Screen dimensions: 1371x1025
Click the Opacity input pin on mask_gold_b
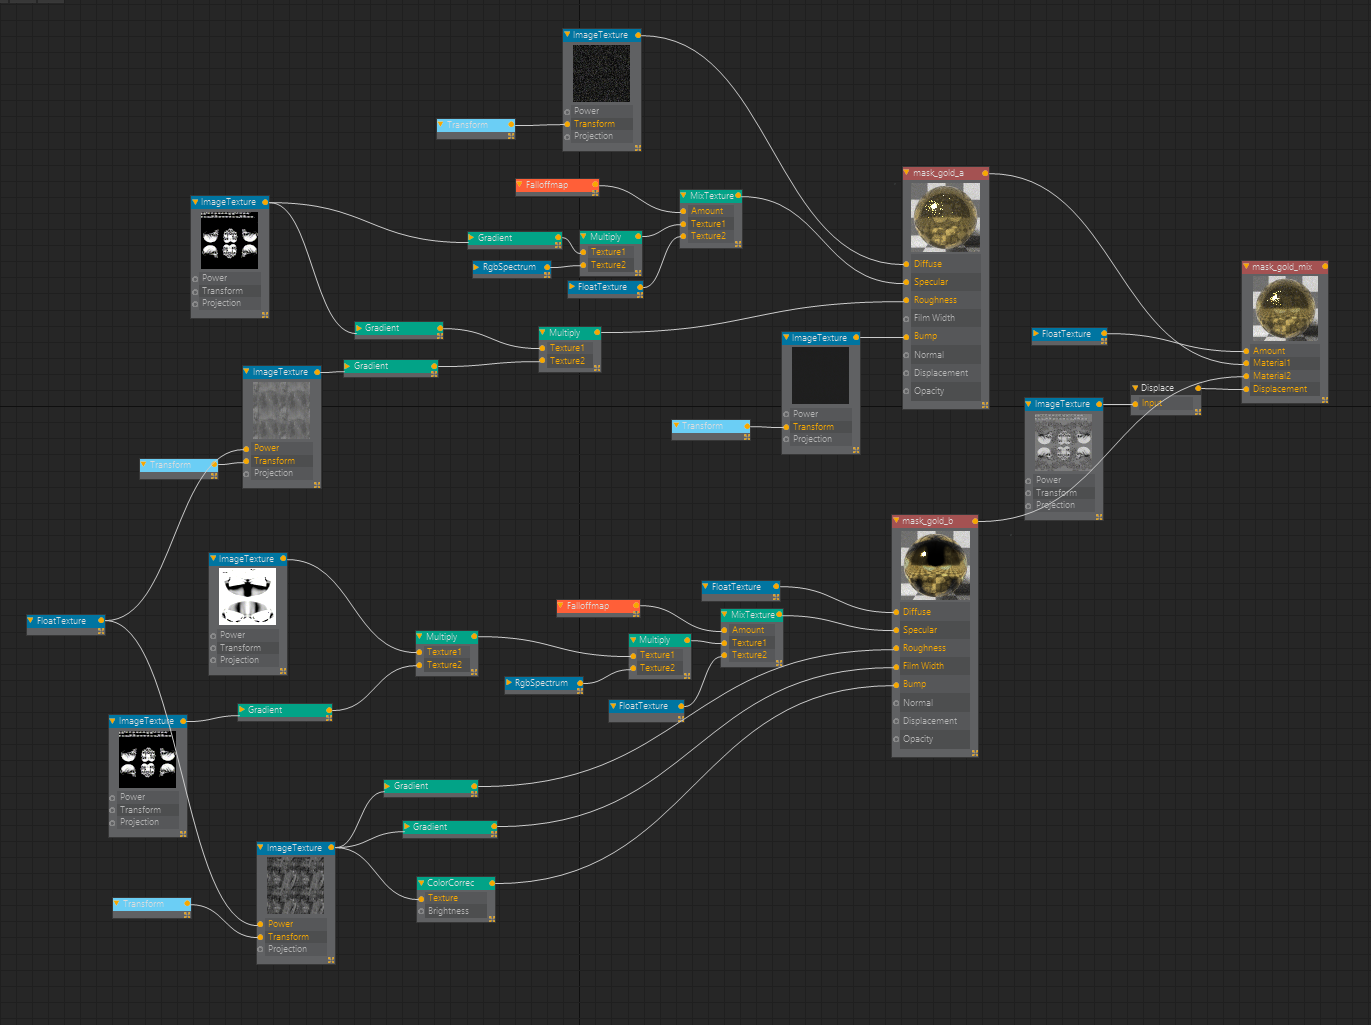pos(896,739)
